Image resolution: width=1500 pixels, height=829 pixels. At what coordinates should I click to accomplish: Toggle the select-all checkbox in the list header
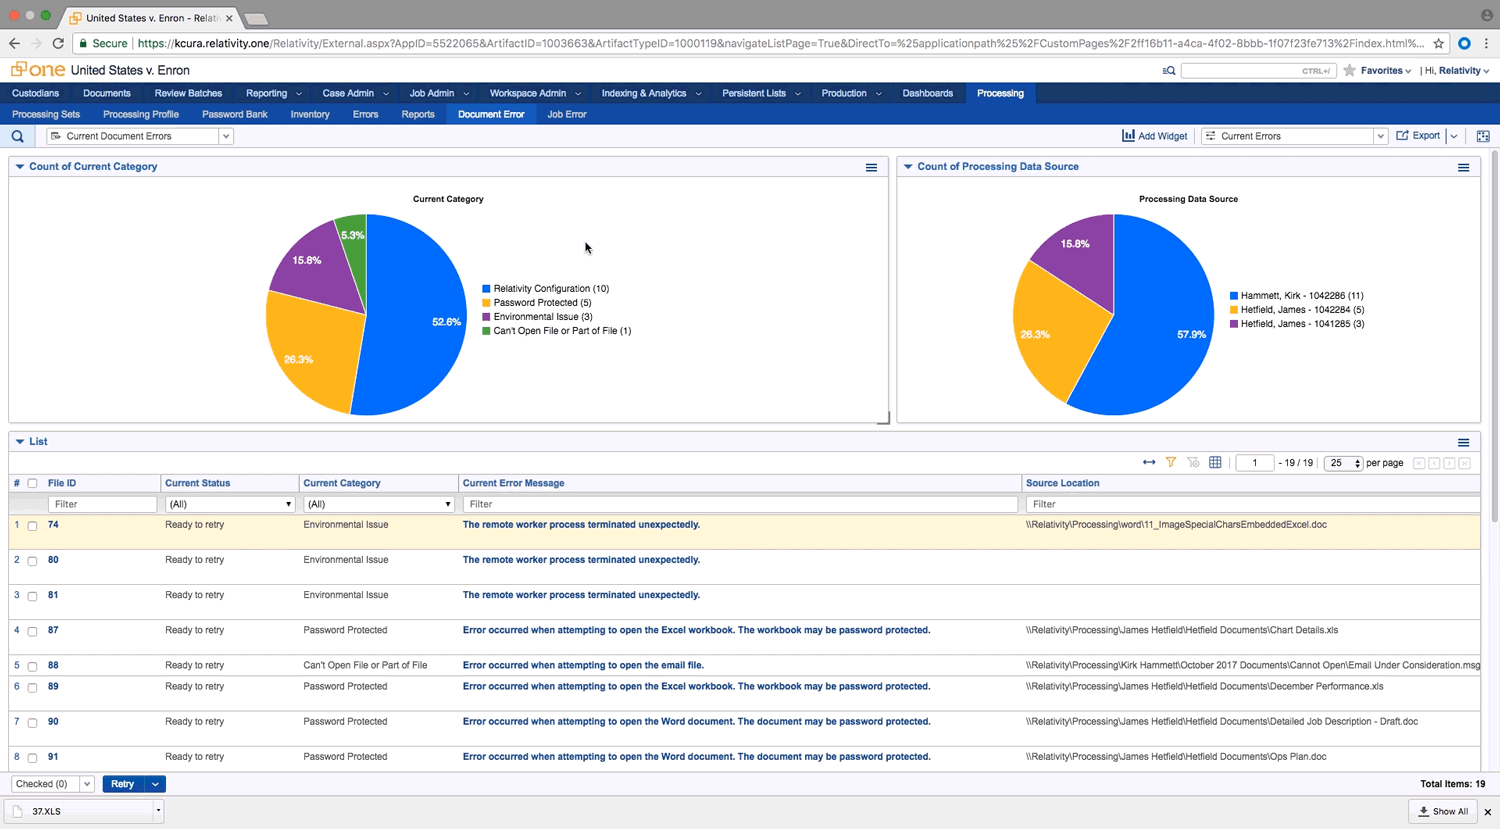(x=32, y=484)
